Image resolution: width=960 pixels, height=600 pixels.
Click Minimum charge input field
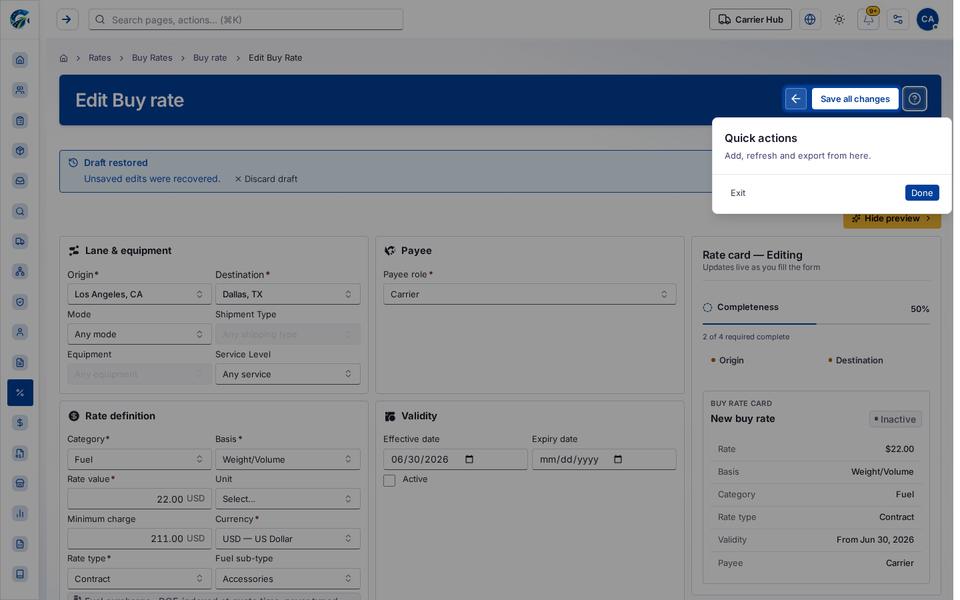(139, 539)
